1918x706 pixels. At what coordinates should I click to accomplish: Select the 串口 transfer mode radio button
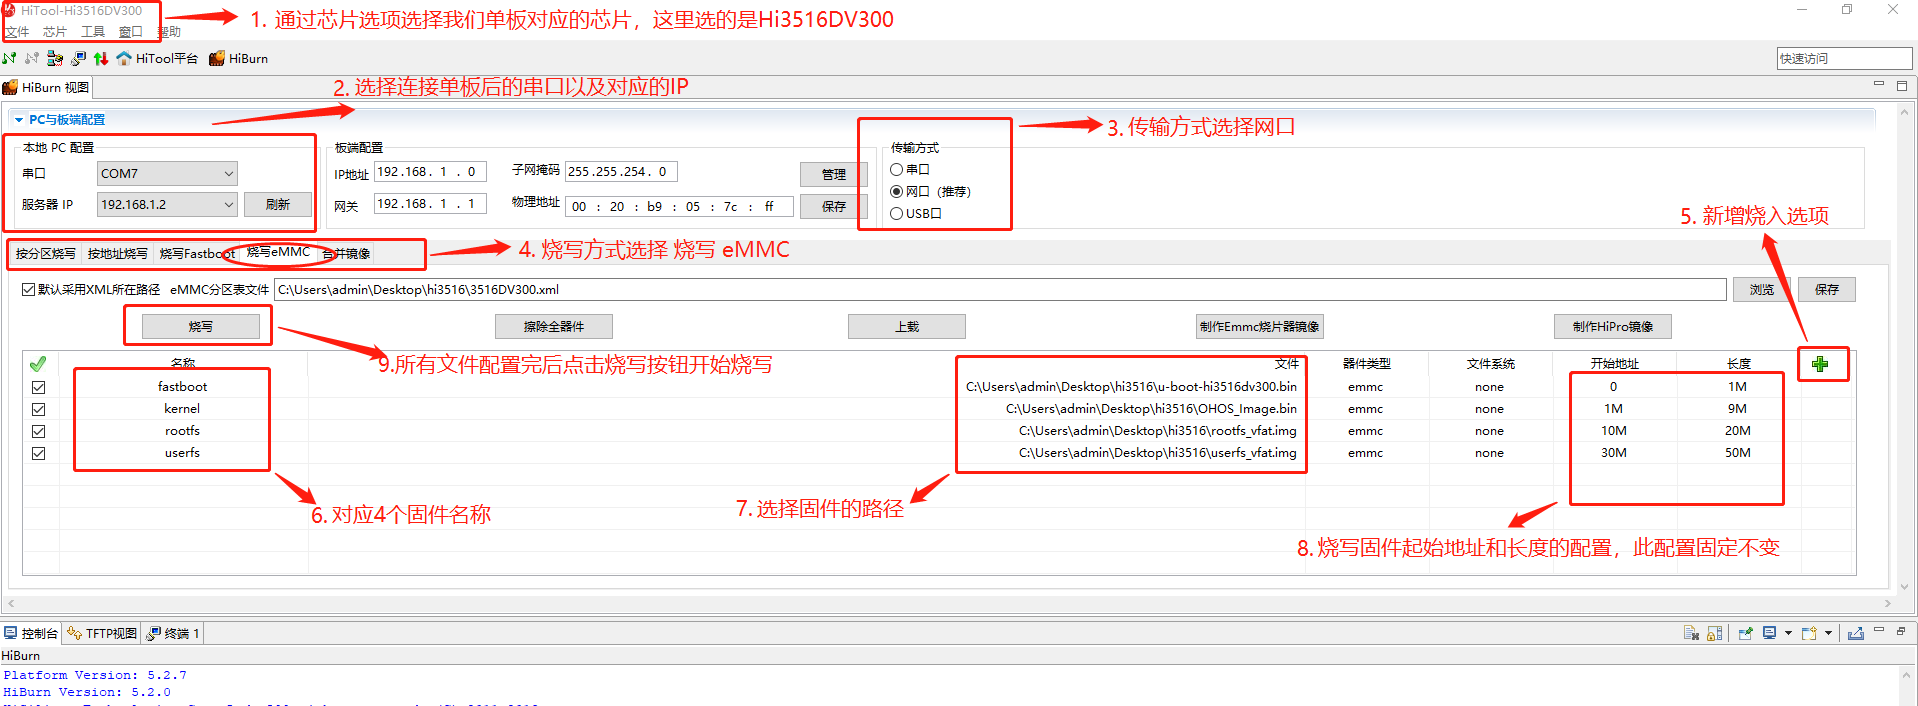[897, 170]
